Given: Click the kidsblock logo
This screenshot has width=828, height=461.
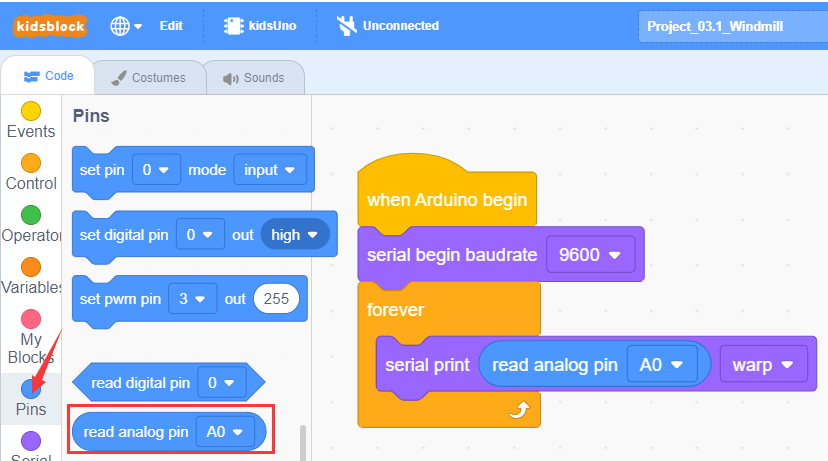Looking at the screenshot, I should [x=50, y=25].
